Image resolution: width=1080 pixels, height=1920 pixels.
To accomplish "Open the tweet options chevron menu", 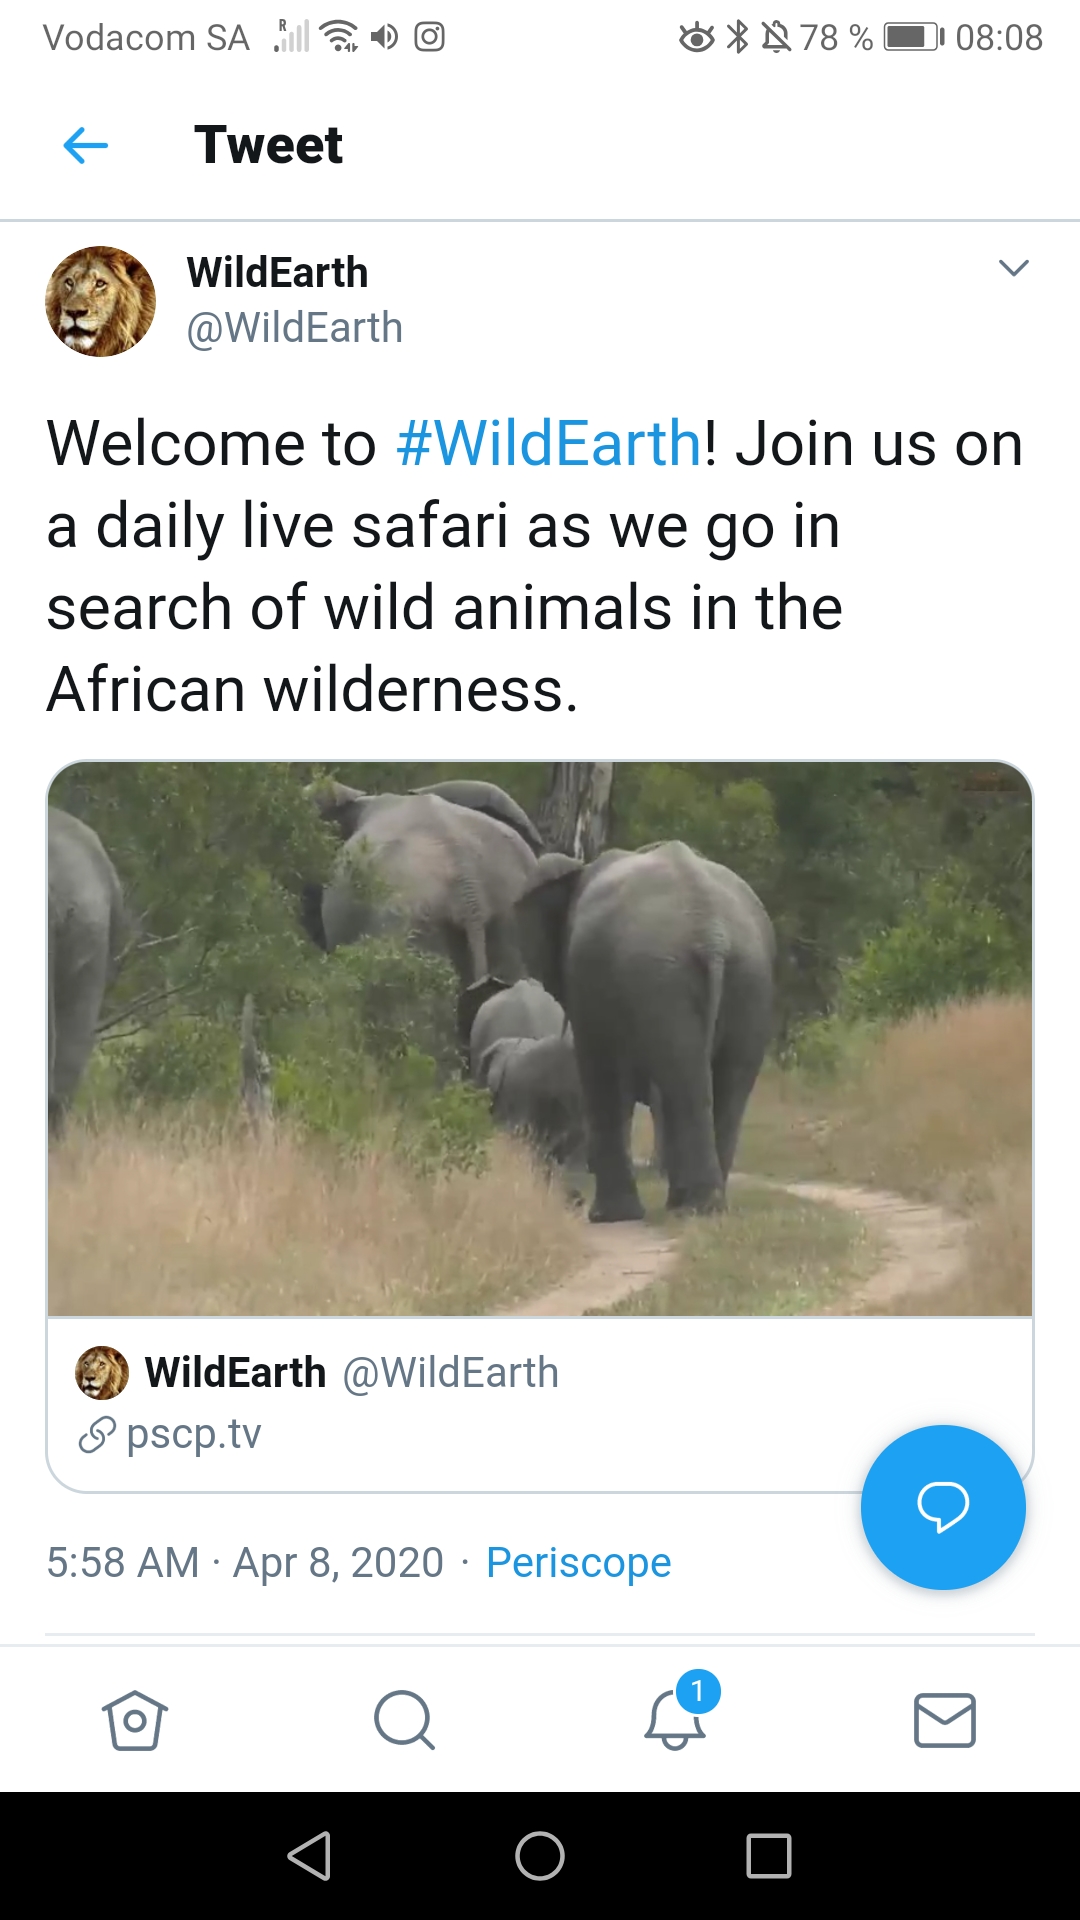I will [x=1013, y=268].
